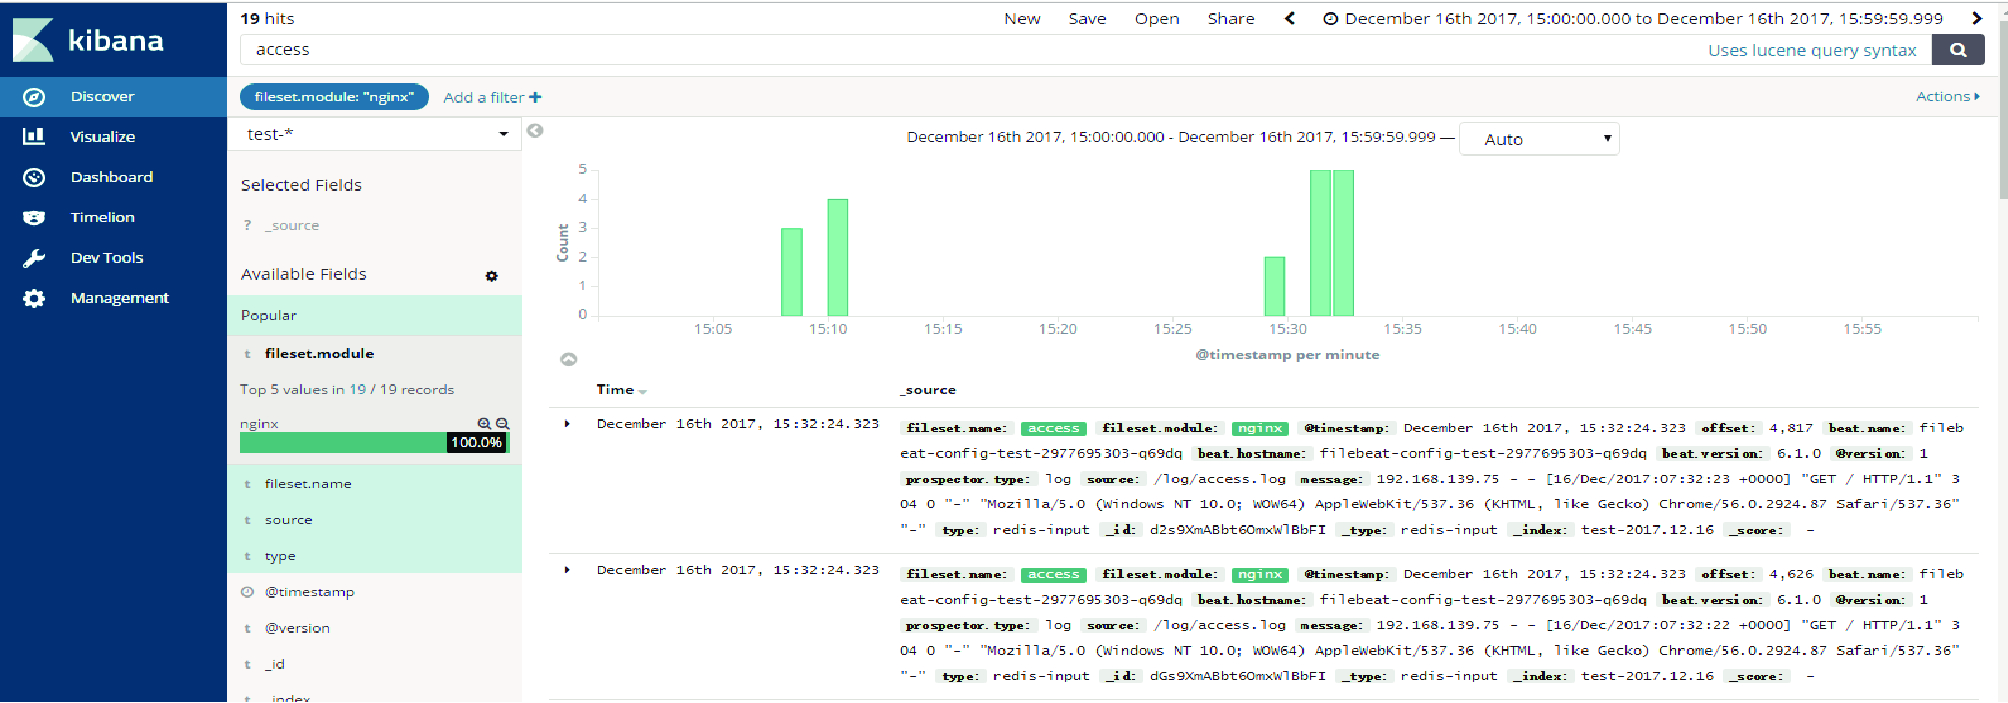Open the Visualize bar chart icon

[x=34, y=136]
